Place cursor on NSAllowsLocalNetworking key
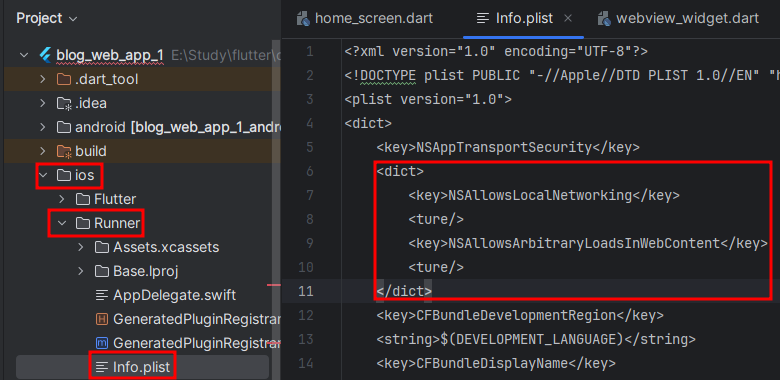780x380 pixels. (540, 195)
